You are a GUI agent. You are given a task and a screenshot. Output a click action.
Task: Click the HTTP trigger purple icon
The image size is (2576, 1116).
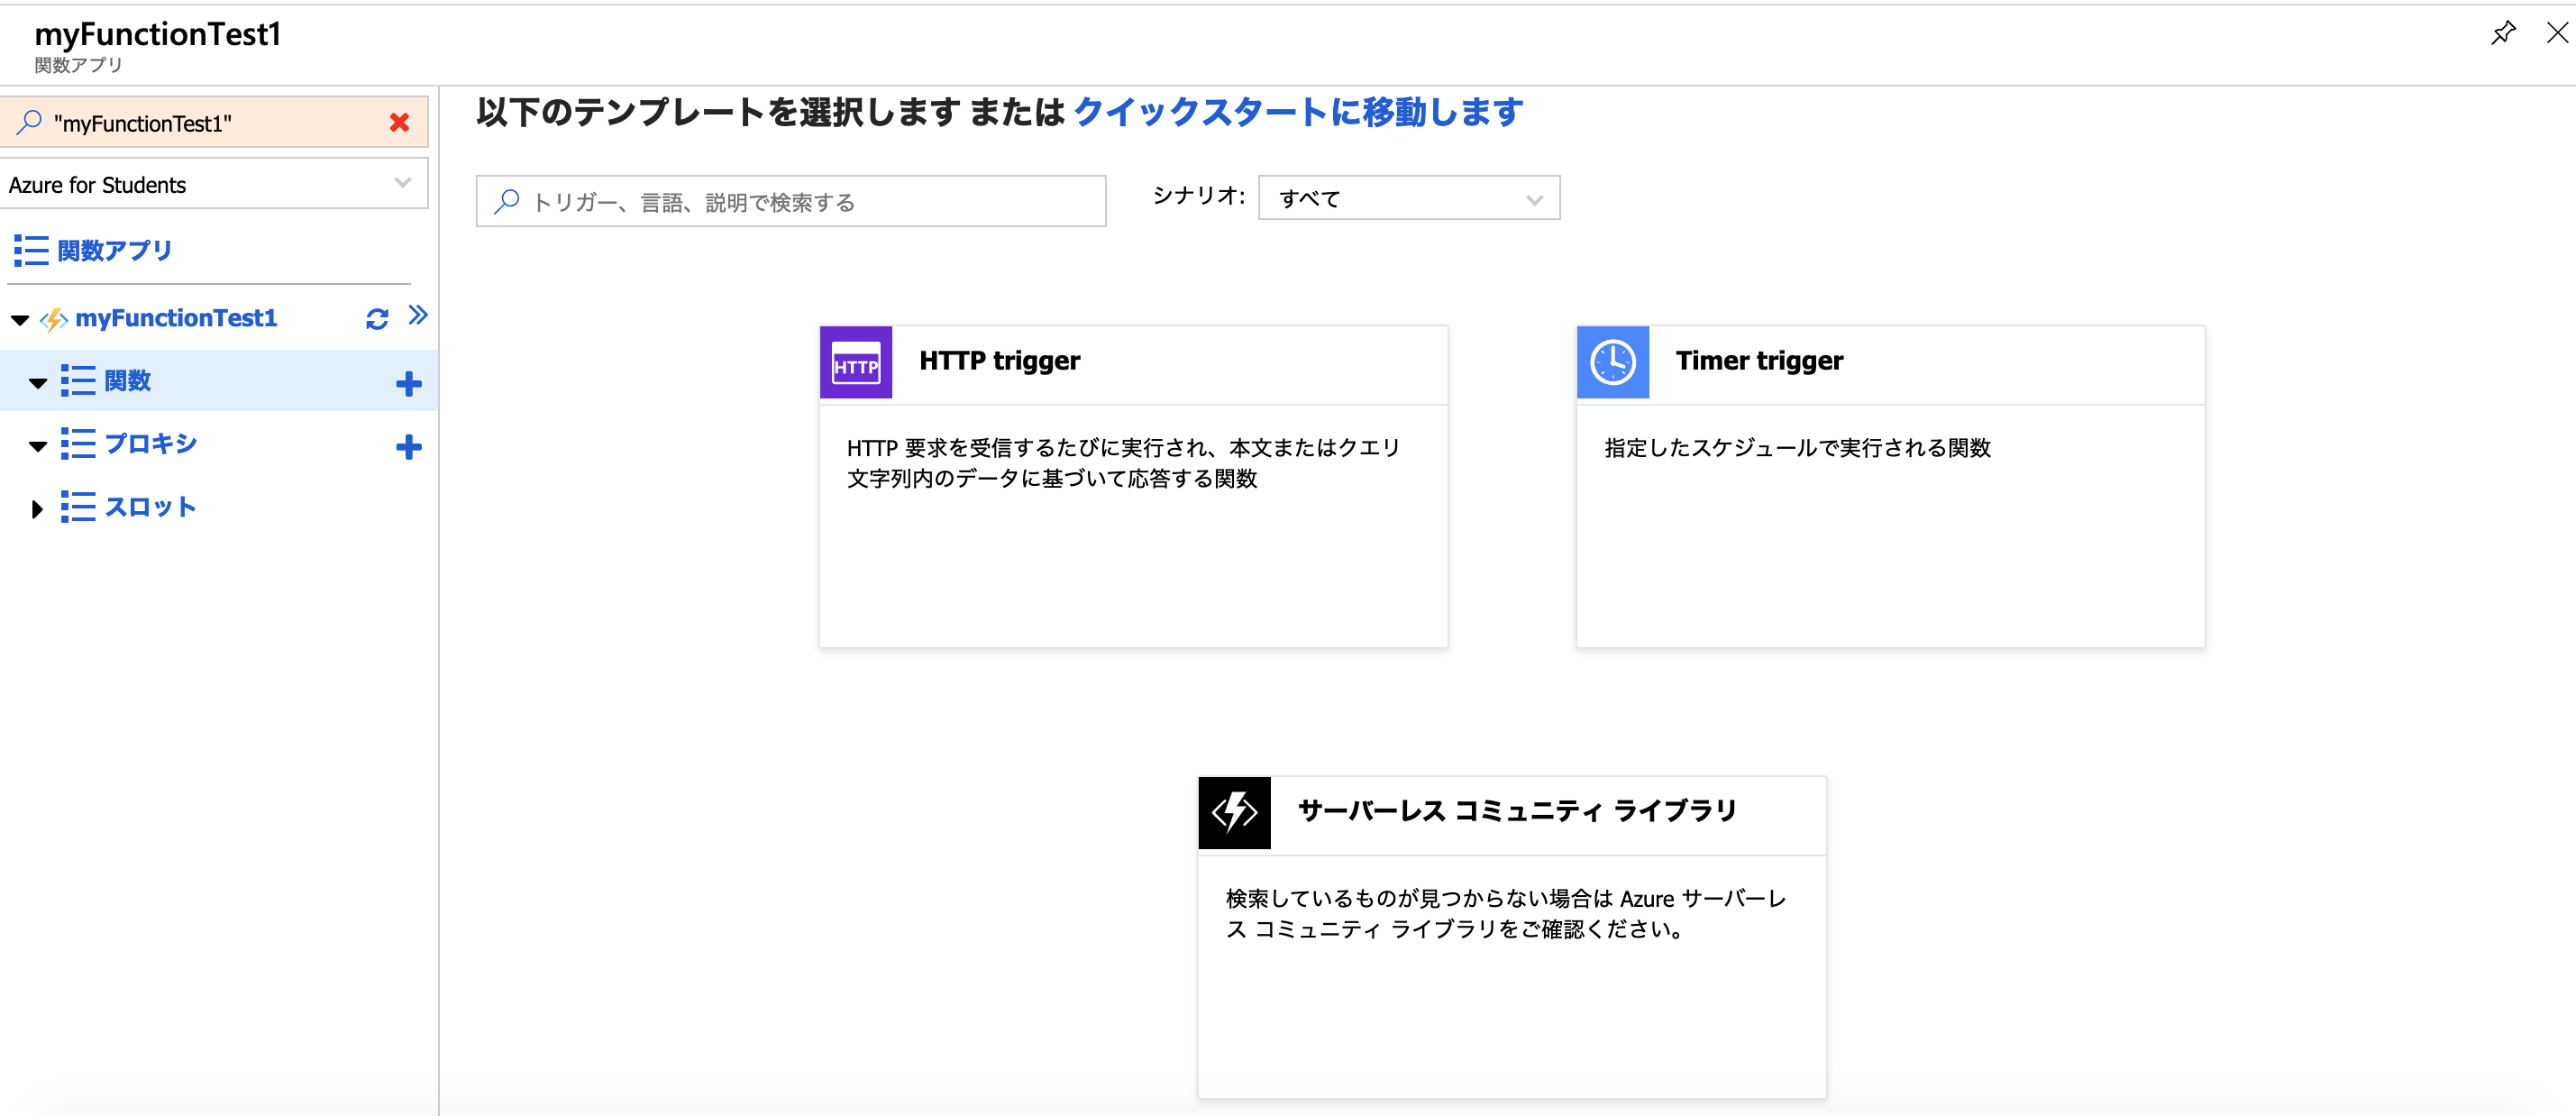[855, 362]
